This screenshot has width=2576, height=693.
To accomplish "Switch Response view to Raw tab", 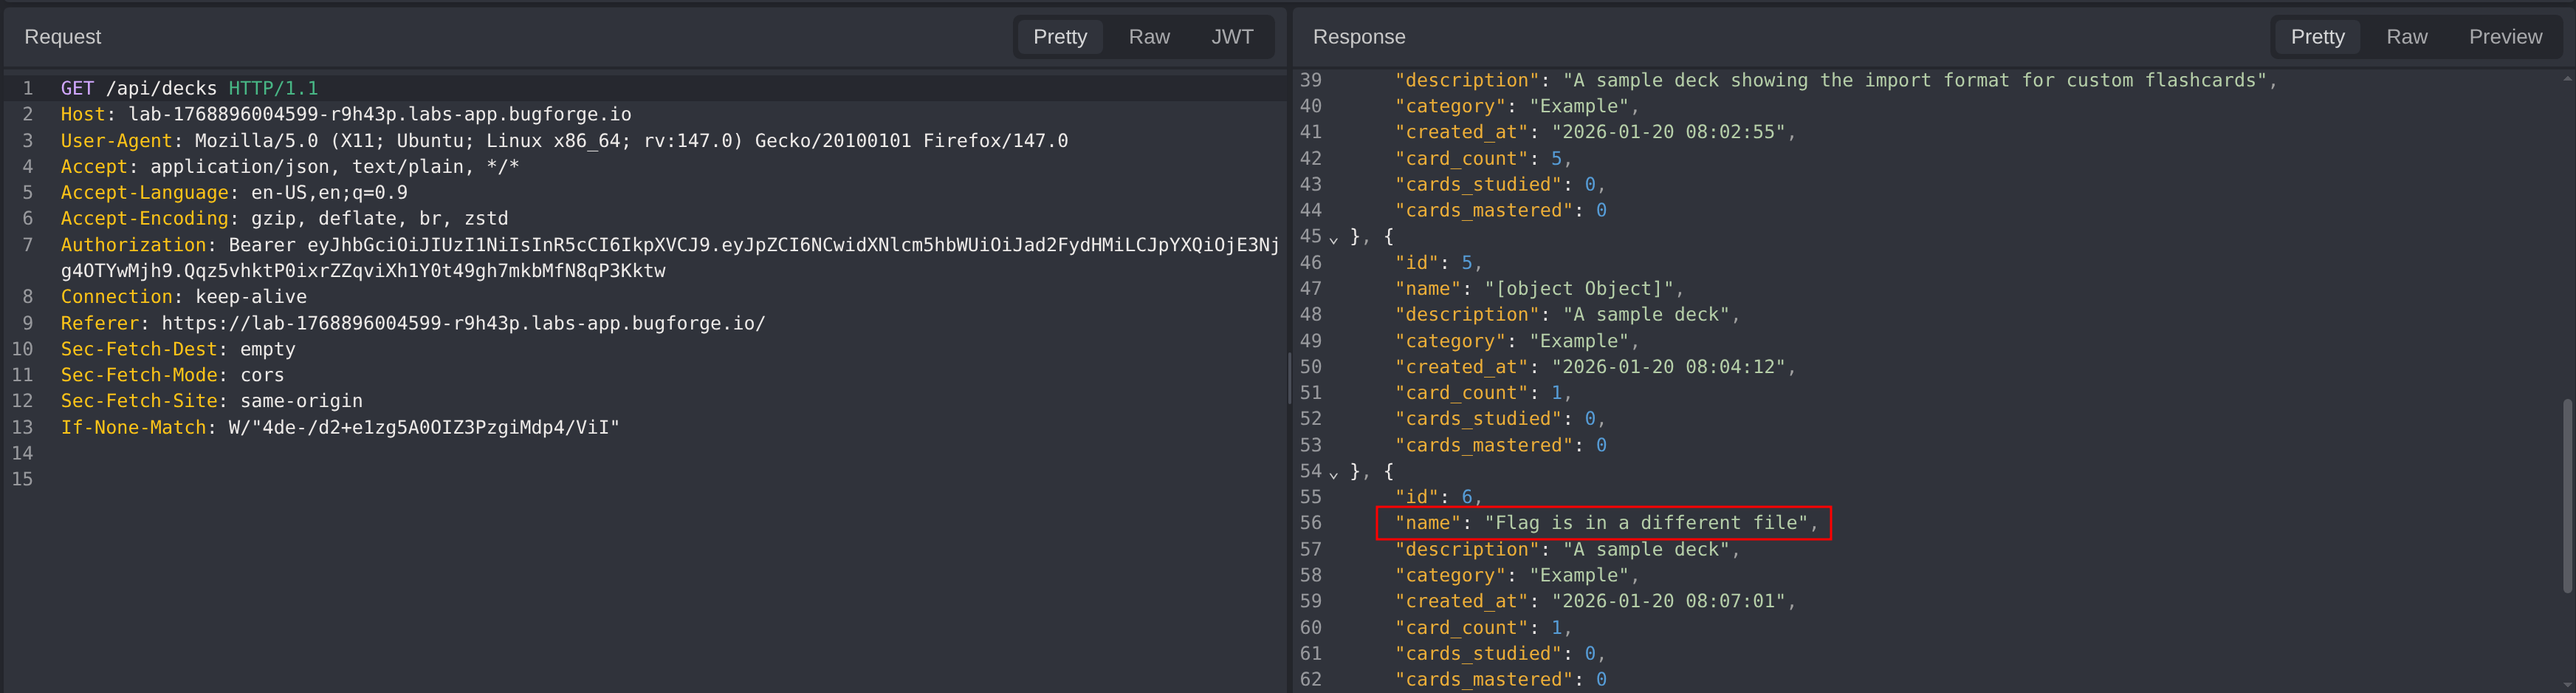I will (x=2405, y=37).
